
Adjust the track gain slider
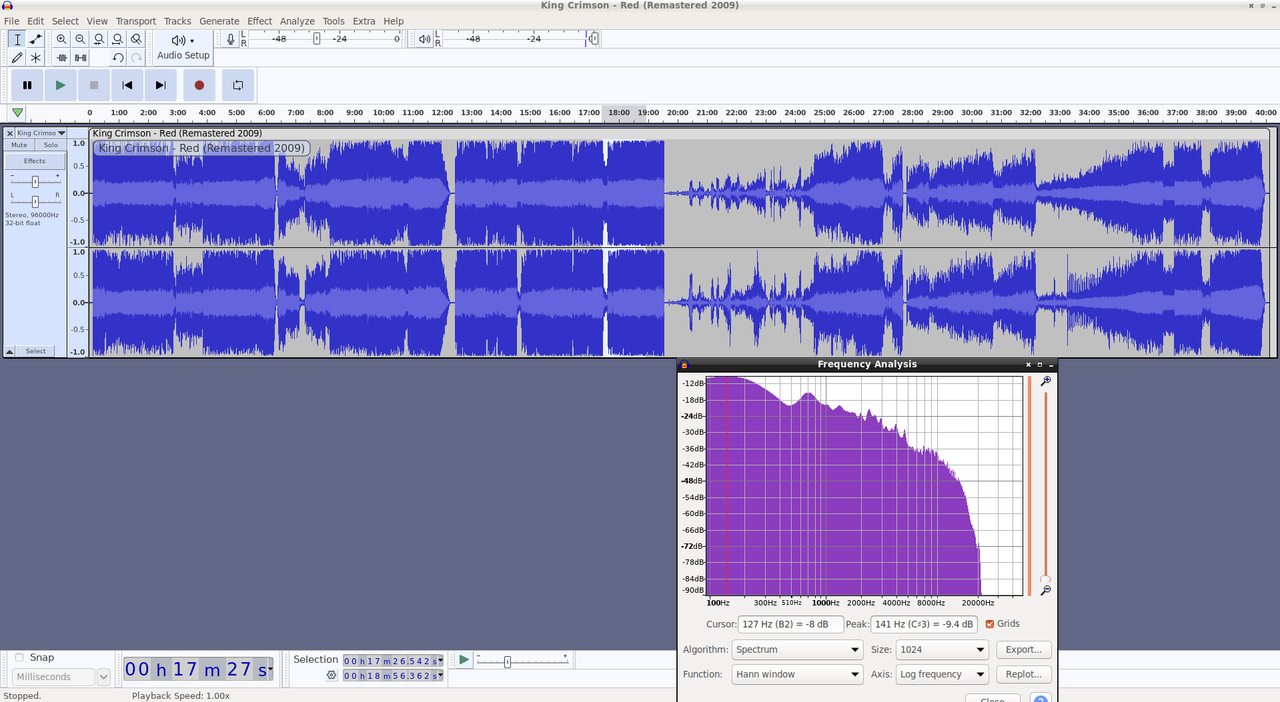(x=35, y=182)
